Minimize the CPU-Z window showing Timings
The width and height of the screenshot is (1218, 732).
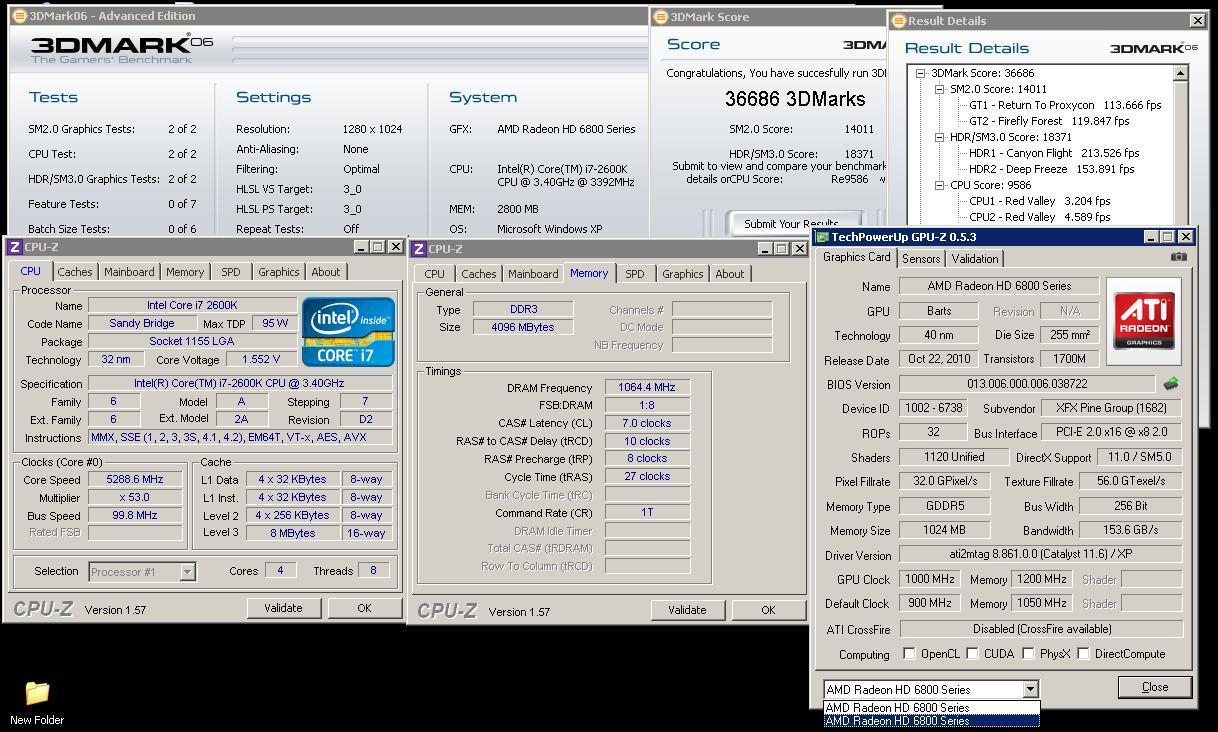coord(765,249)
